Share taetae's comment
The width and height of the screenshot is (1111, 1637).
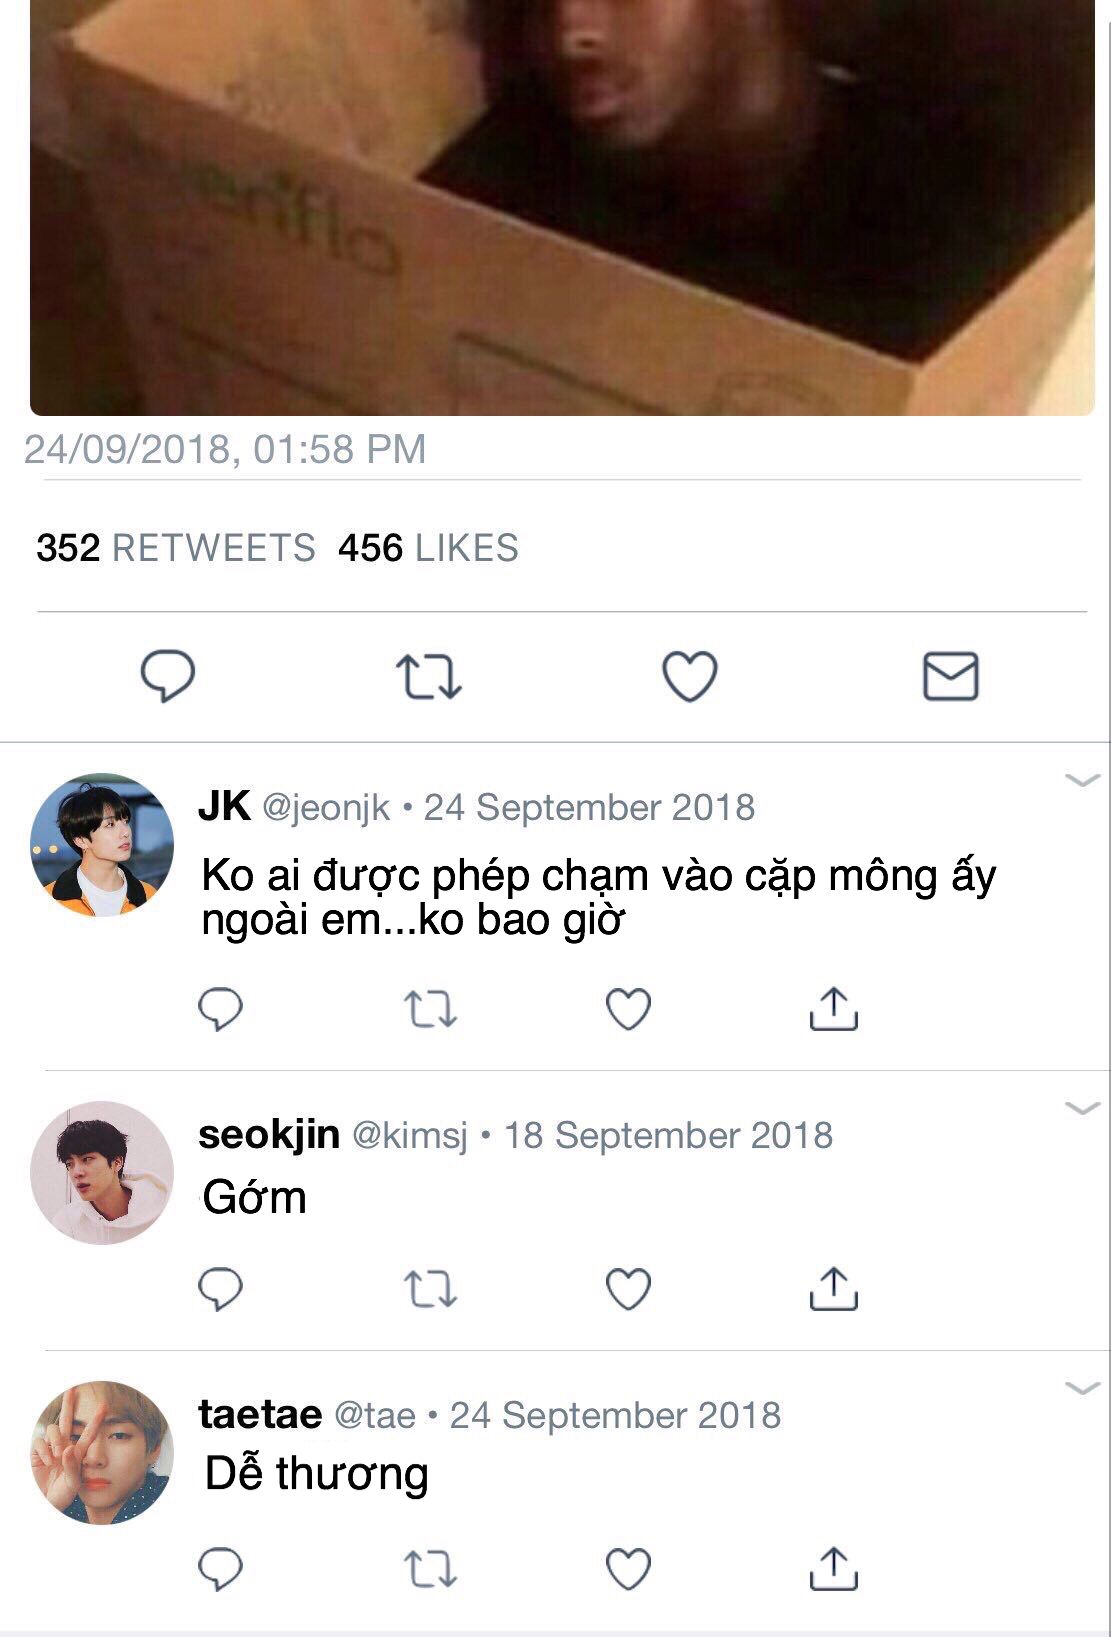pos(833,1568)
